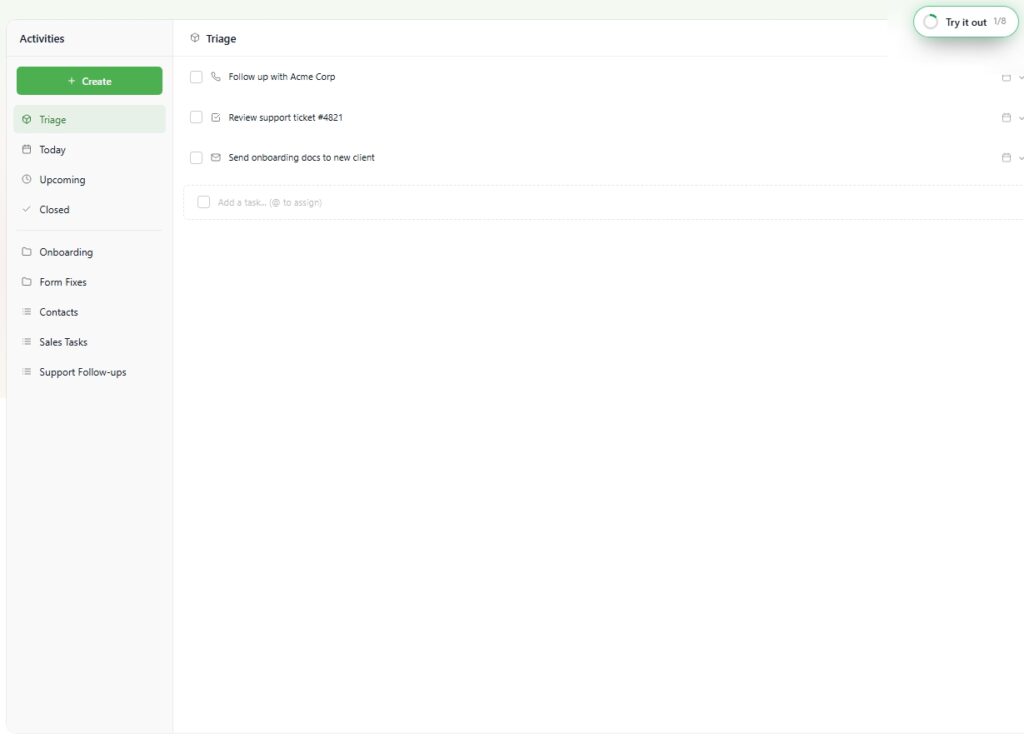The image size is (1024, 737).
Task: Click the task type icon beside Review support ticket
Action: 216,118
